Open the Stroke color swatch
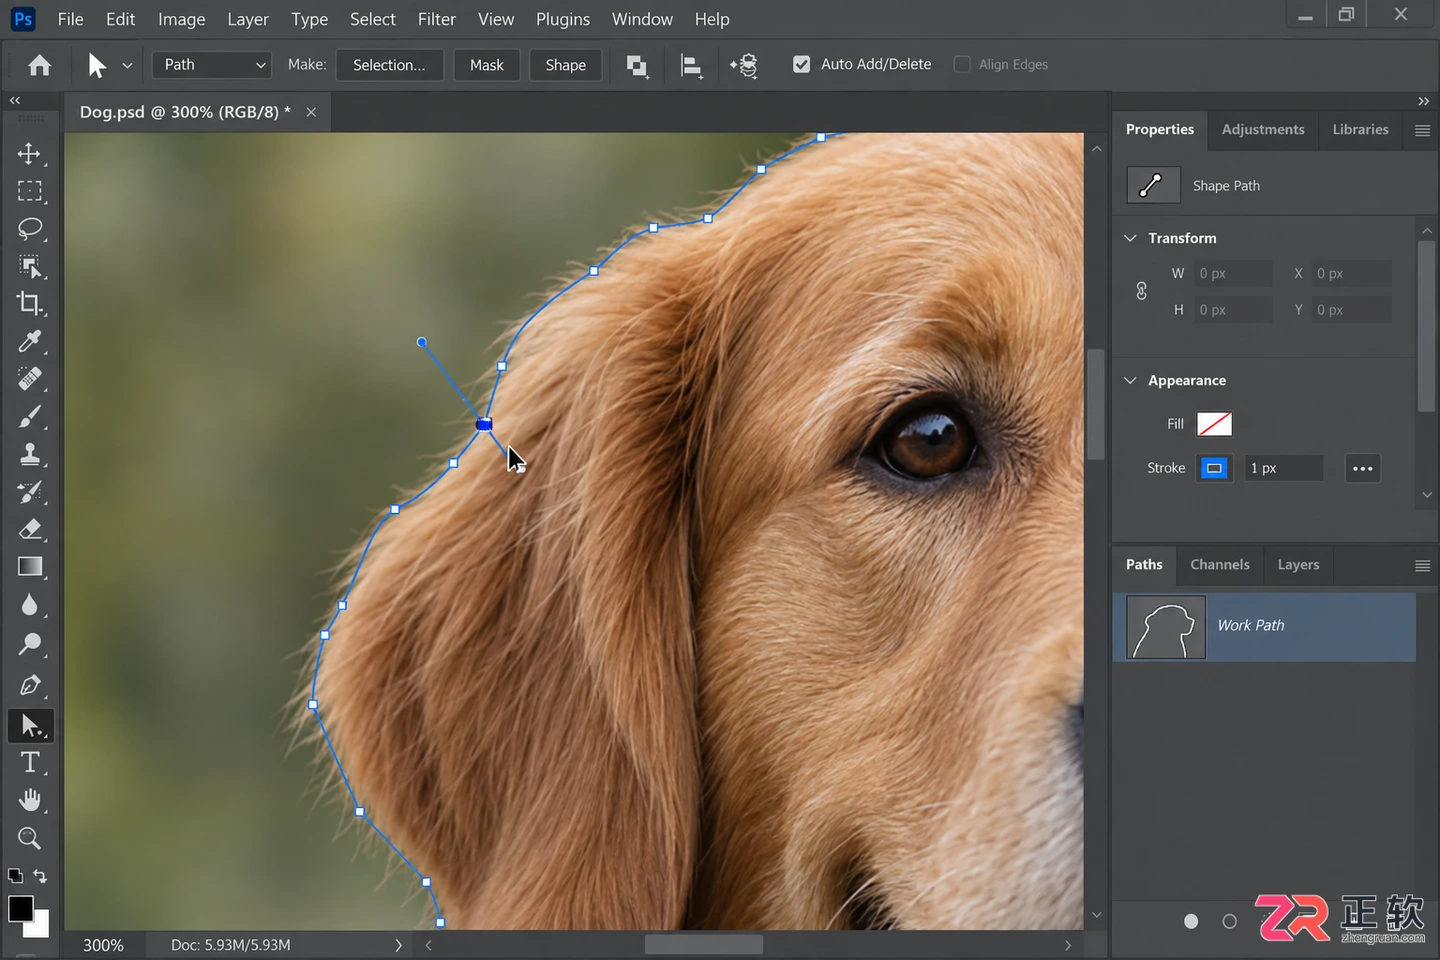The image size is (1440, 960). pyautogui.click(x=1214, y=468)
